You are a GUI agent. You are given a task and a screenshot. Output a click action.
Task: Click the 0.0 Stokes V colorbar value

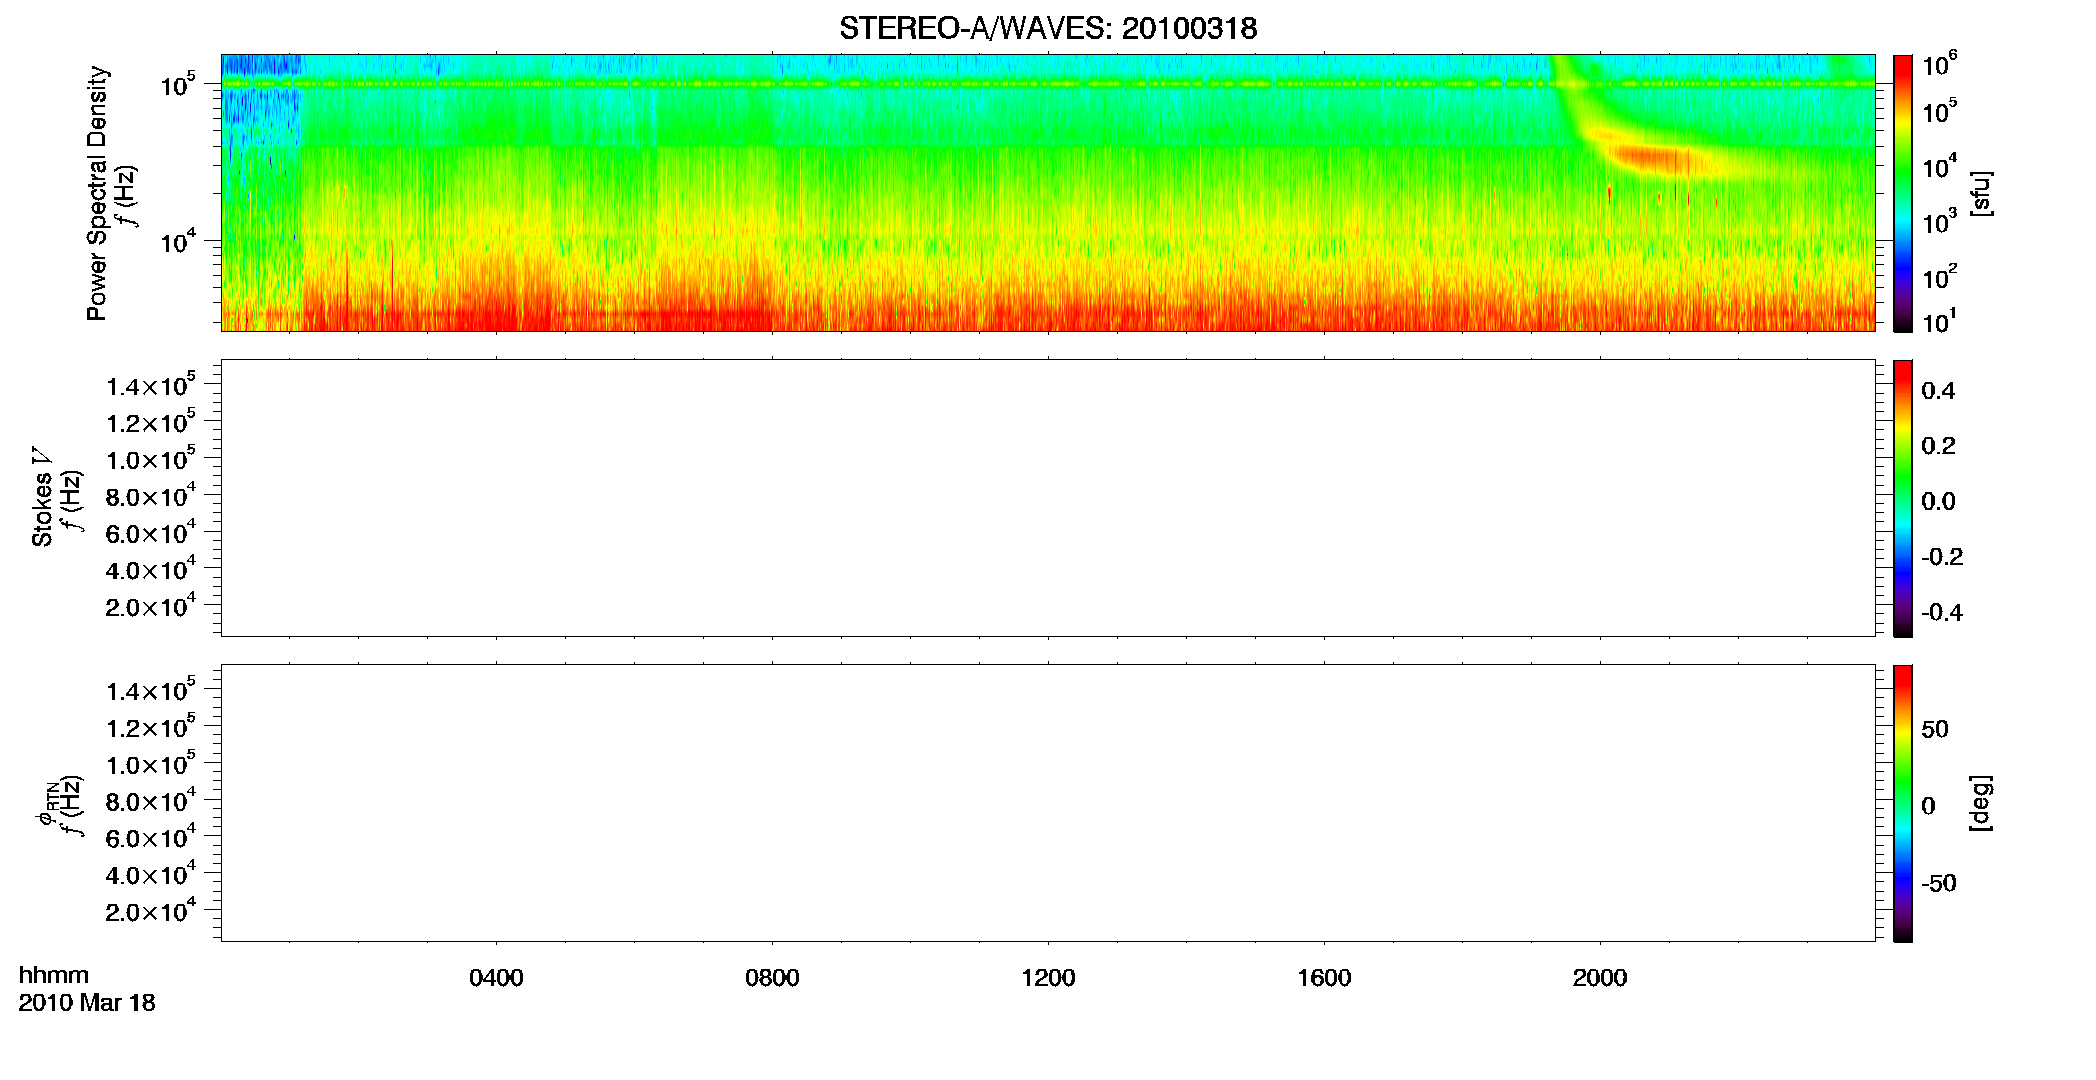pyautogui.click(x=1938, y=502)
